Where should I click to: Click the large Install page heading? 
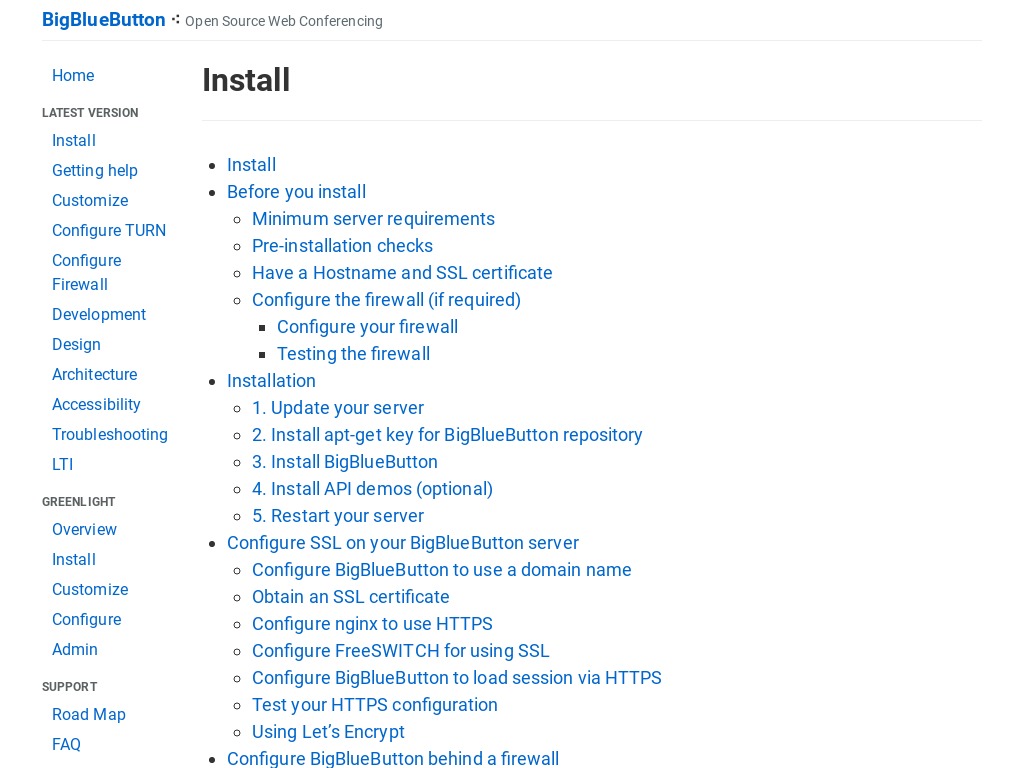point(246,80)
